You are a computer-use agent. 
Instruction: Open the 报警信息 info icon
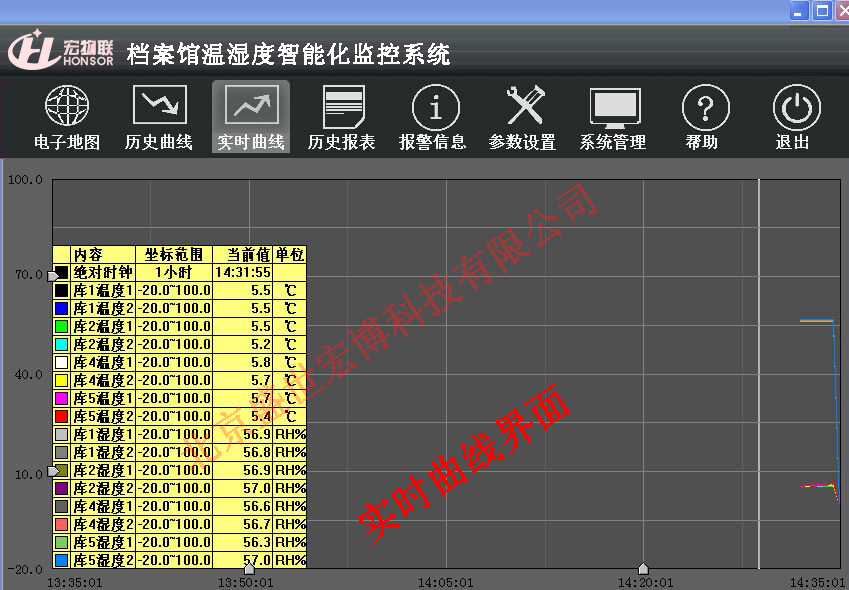coord(435,107)
